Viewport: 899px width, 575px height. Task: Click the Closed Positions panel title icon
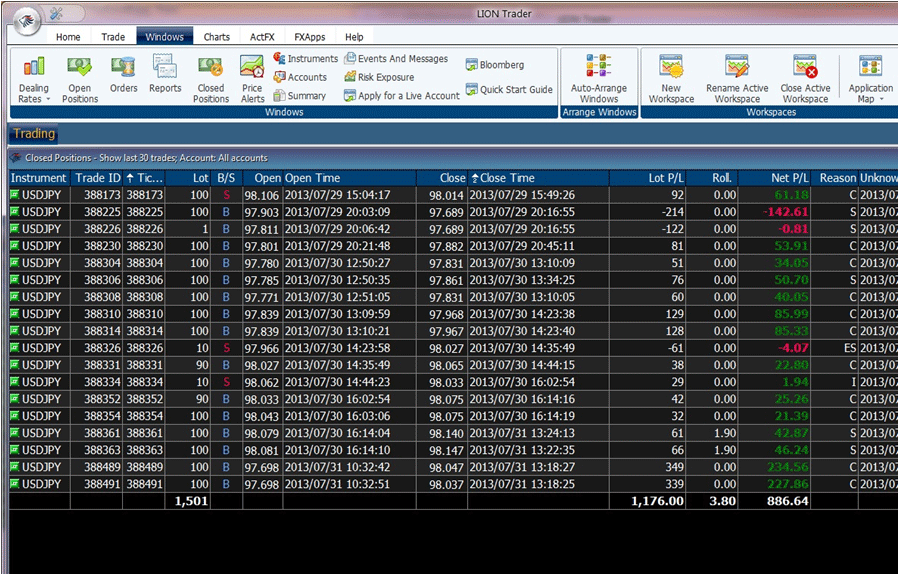15,157
